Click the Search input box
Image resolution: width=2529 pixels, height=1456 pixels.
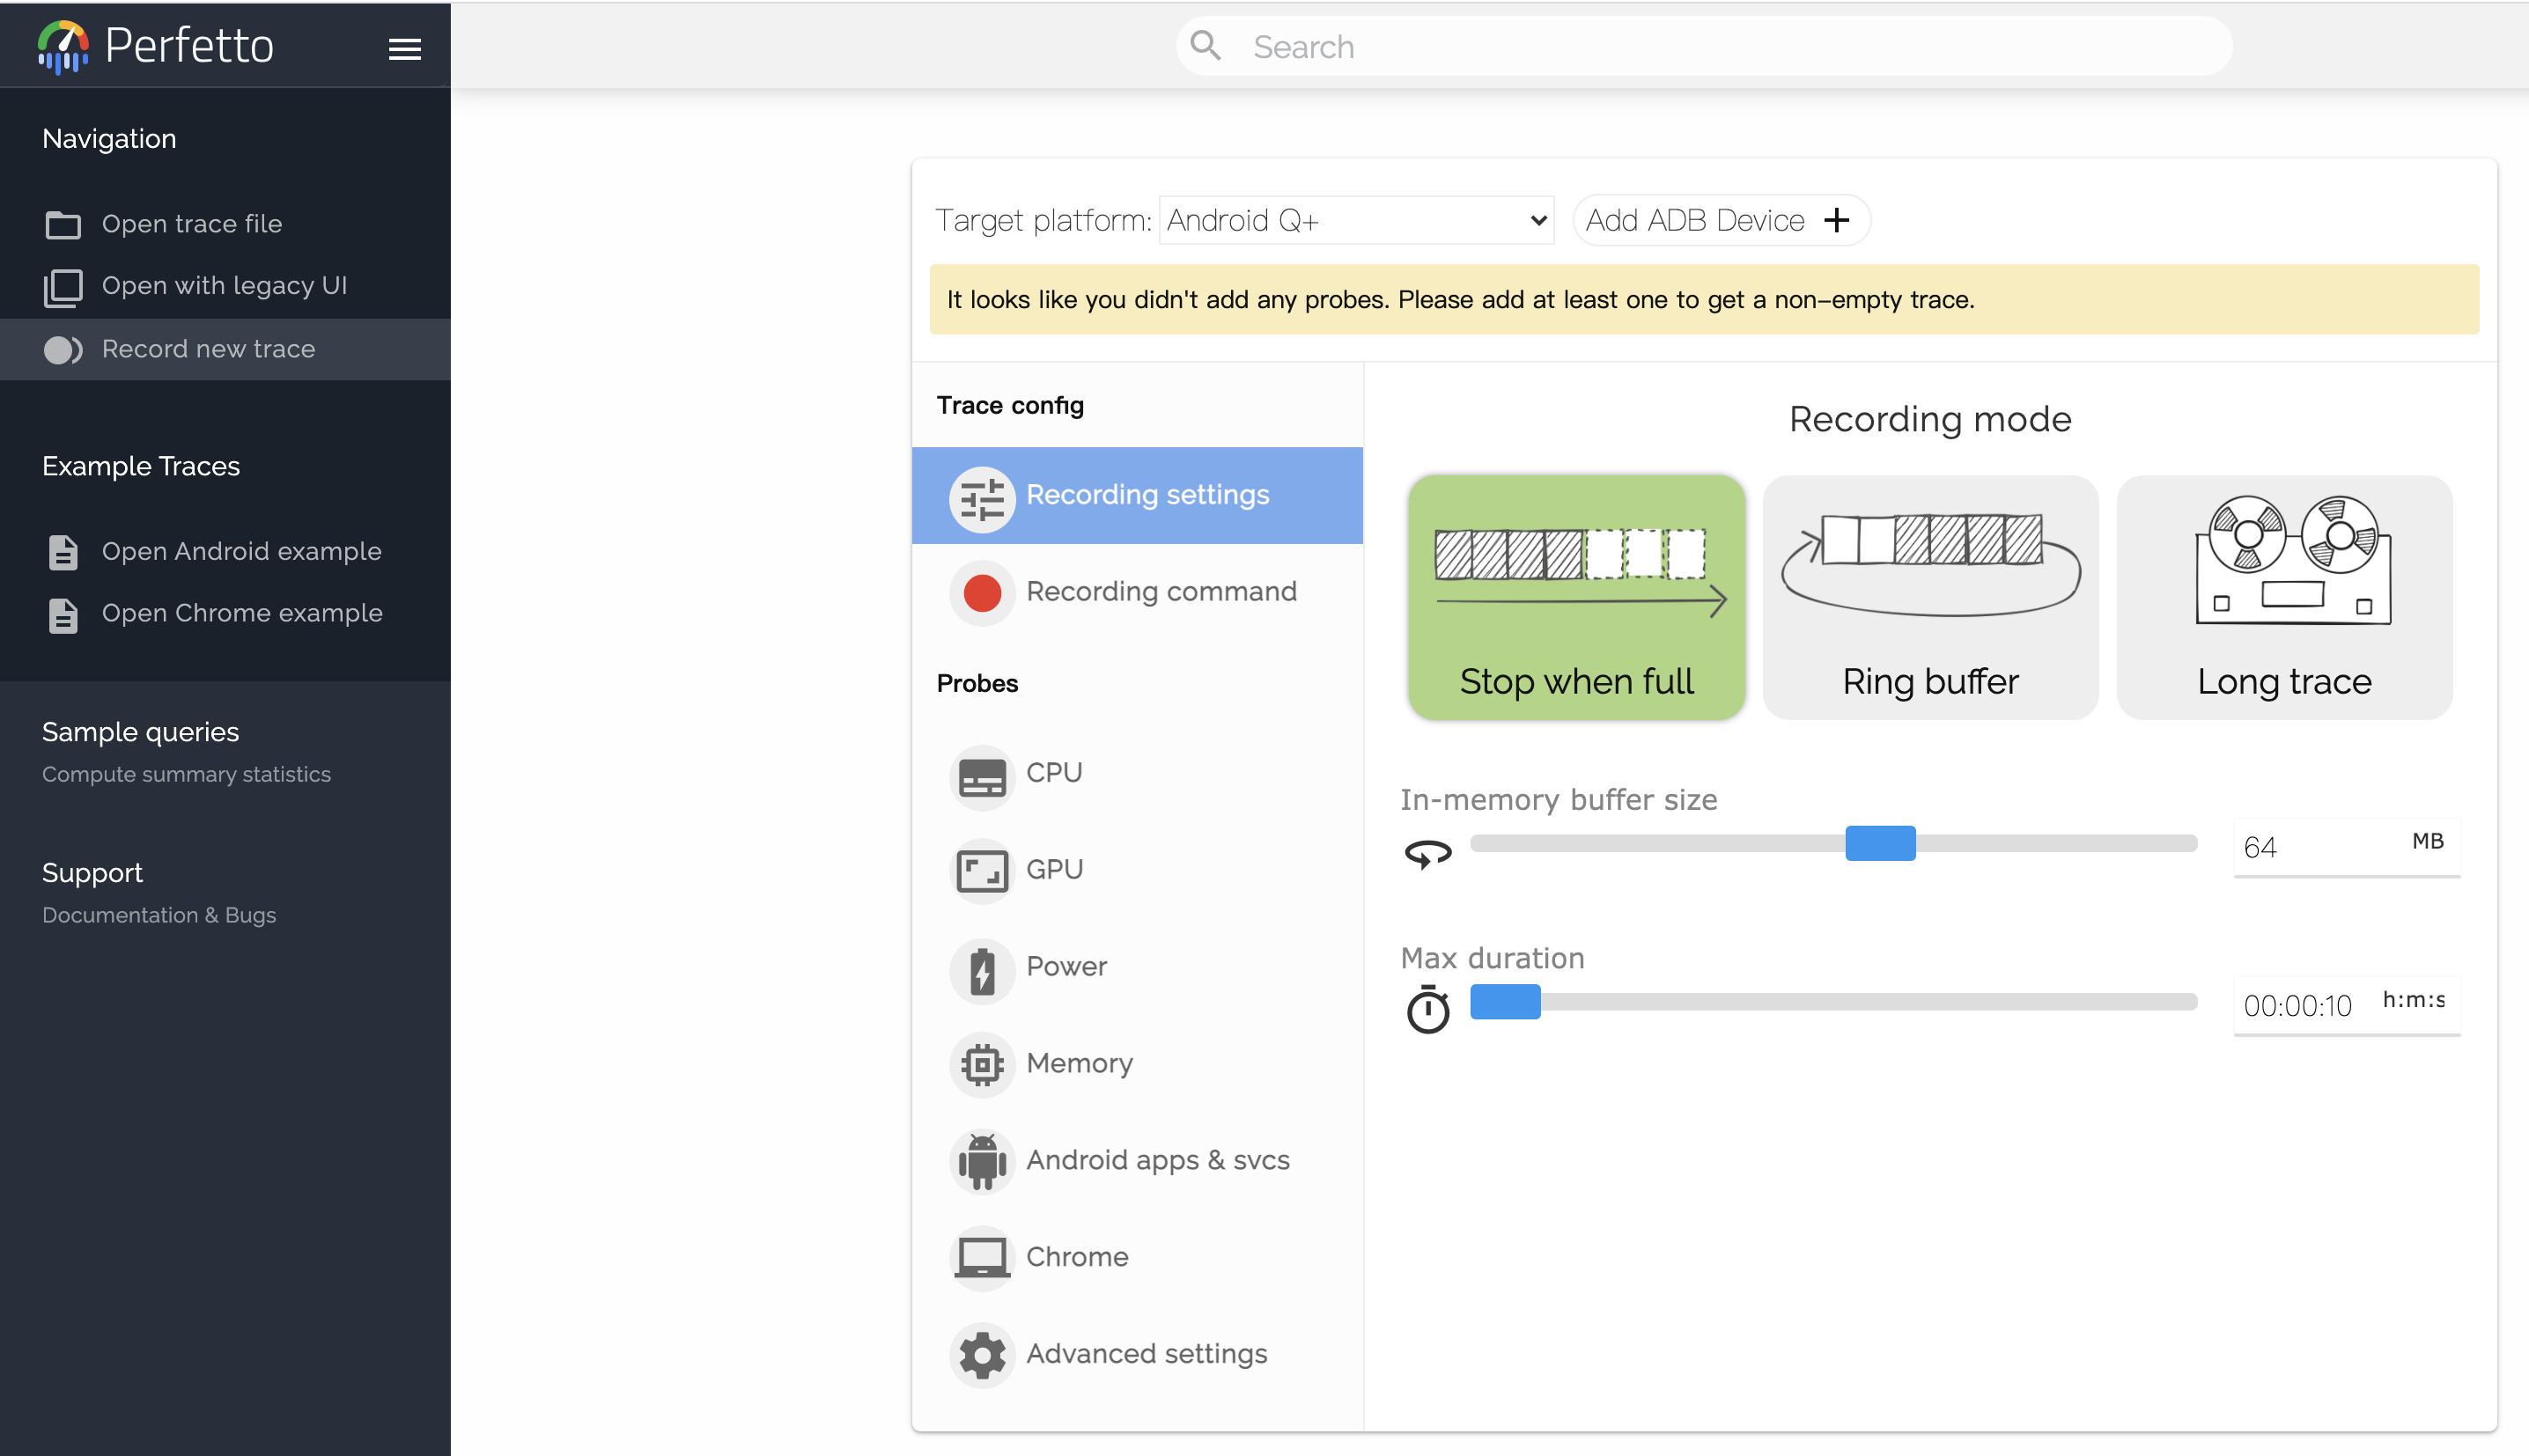point(1704,47)
